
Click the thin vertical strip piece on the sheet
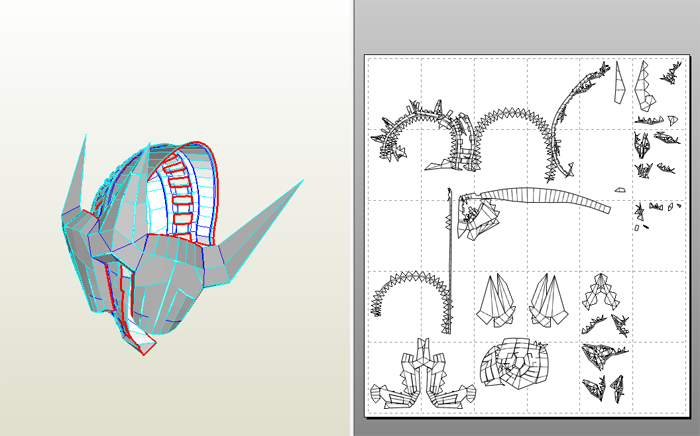[x=449, y=259]
